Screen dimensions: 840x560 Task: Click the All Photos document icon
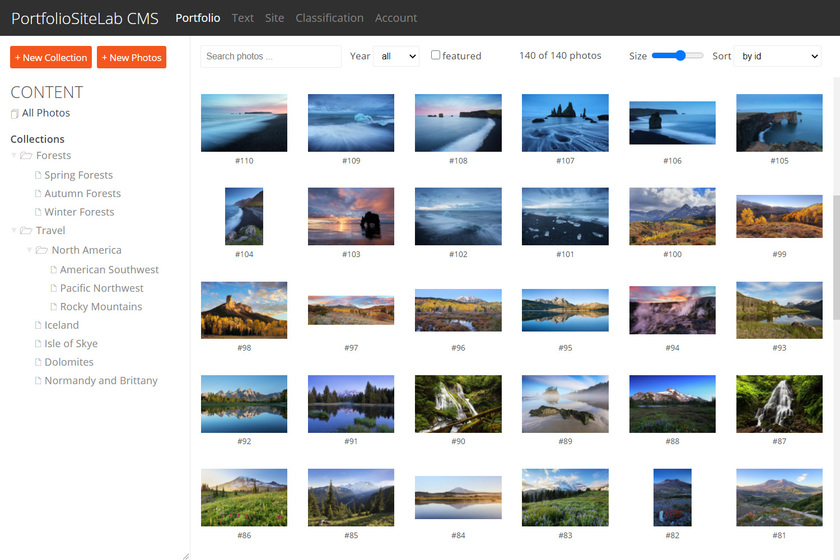[x=15, y=114]
